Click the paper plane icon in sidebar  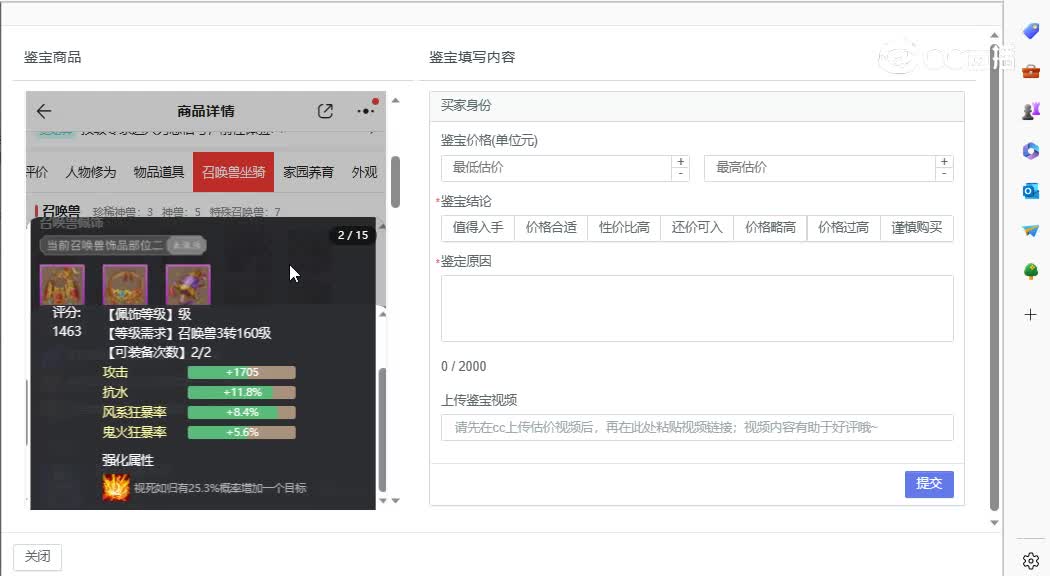[1030, 231]
